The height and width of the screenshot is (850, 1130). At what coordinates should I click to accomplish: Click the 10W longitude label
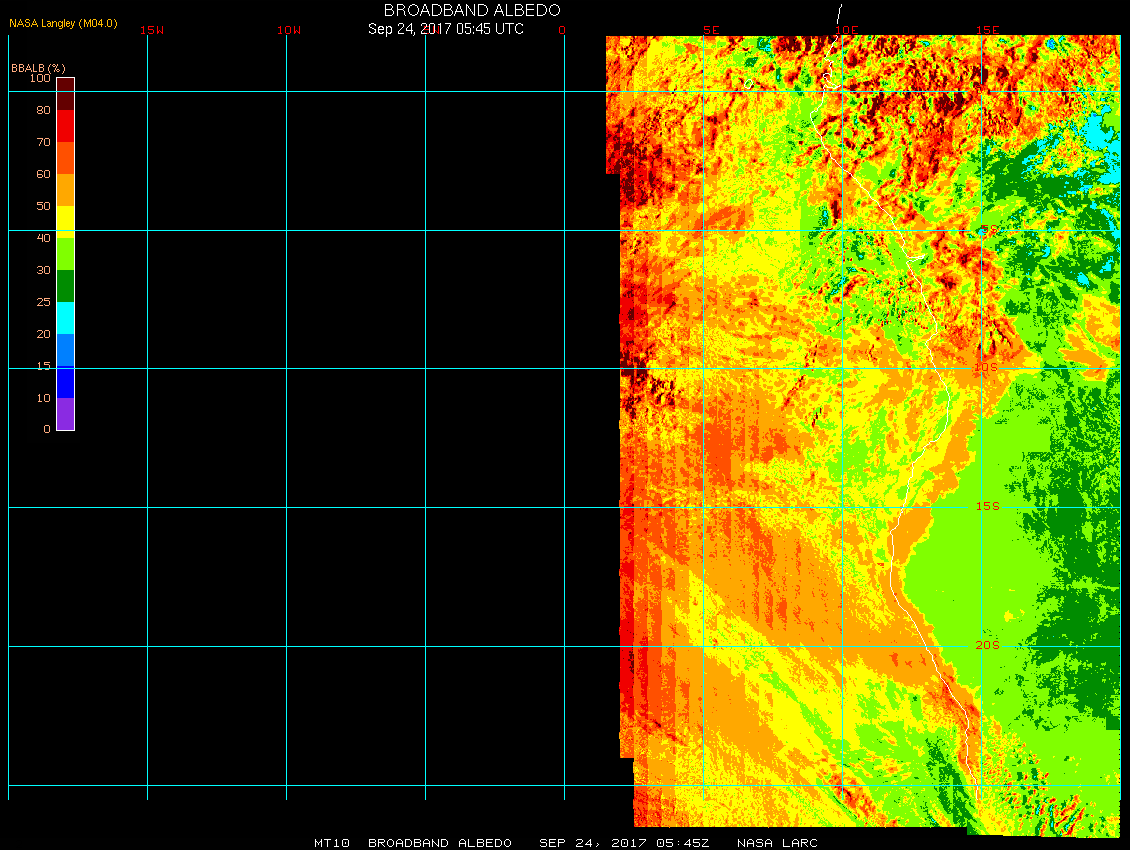click(x=289, y=30)
